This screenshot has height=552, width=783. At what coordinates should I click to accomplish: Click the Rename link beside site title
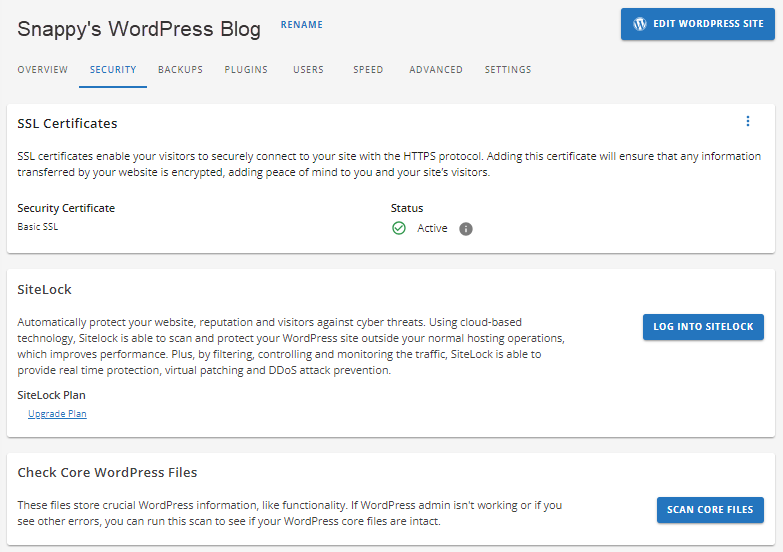click(301, 25)
